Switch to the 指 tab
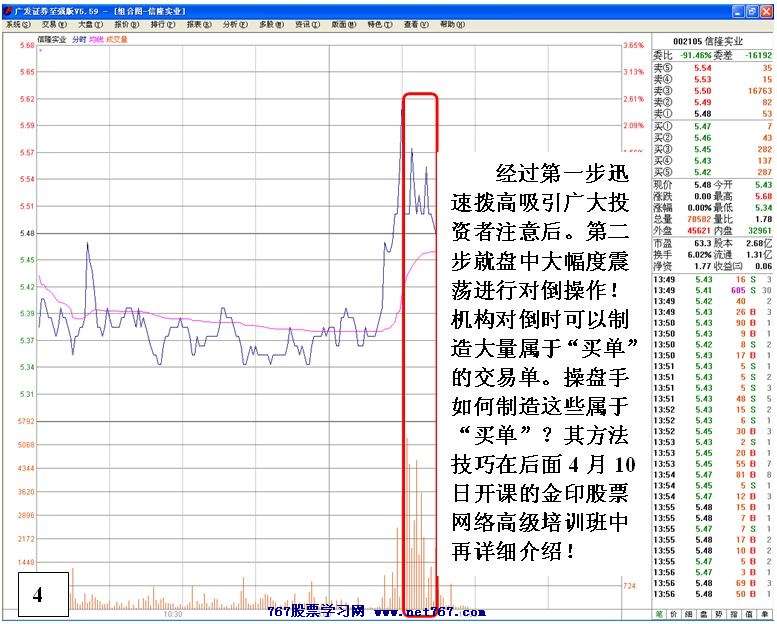This screenshot has height=624, width=777. tap(734, 615)
